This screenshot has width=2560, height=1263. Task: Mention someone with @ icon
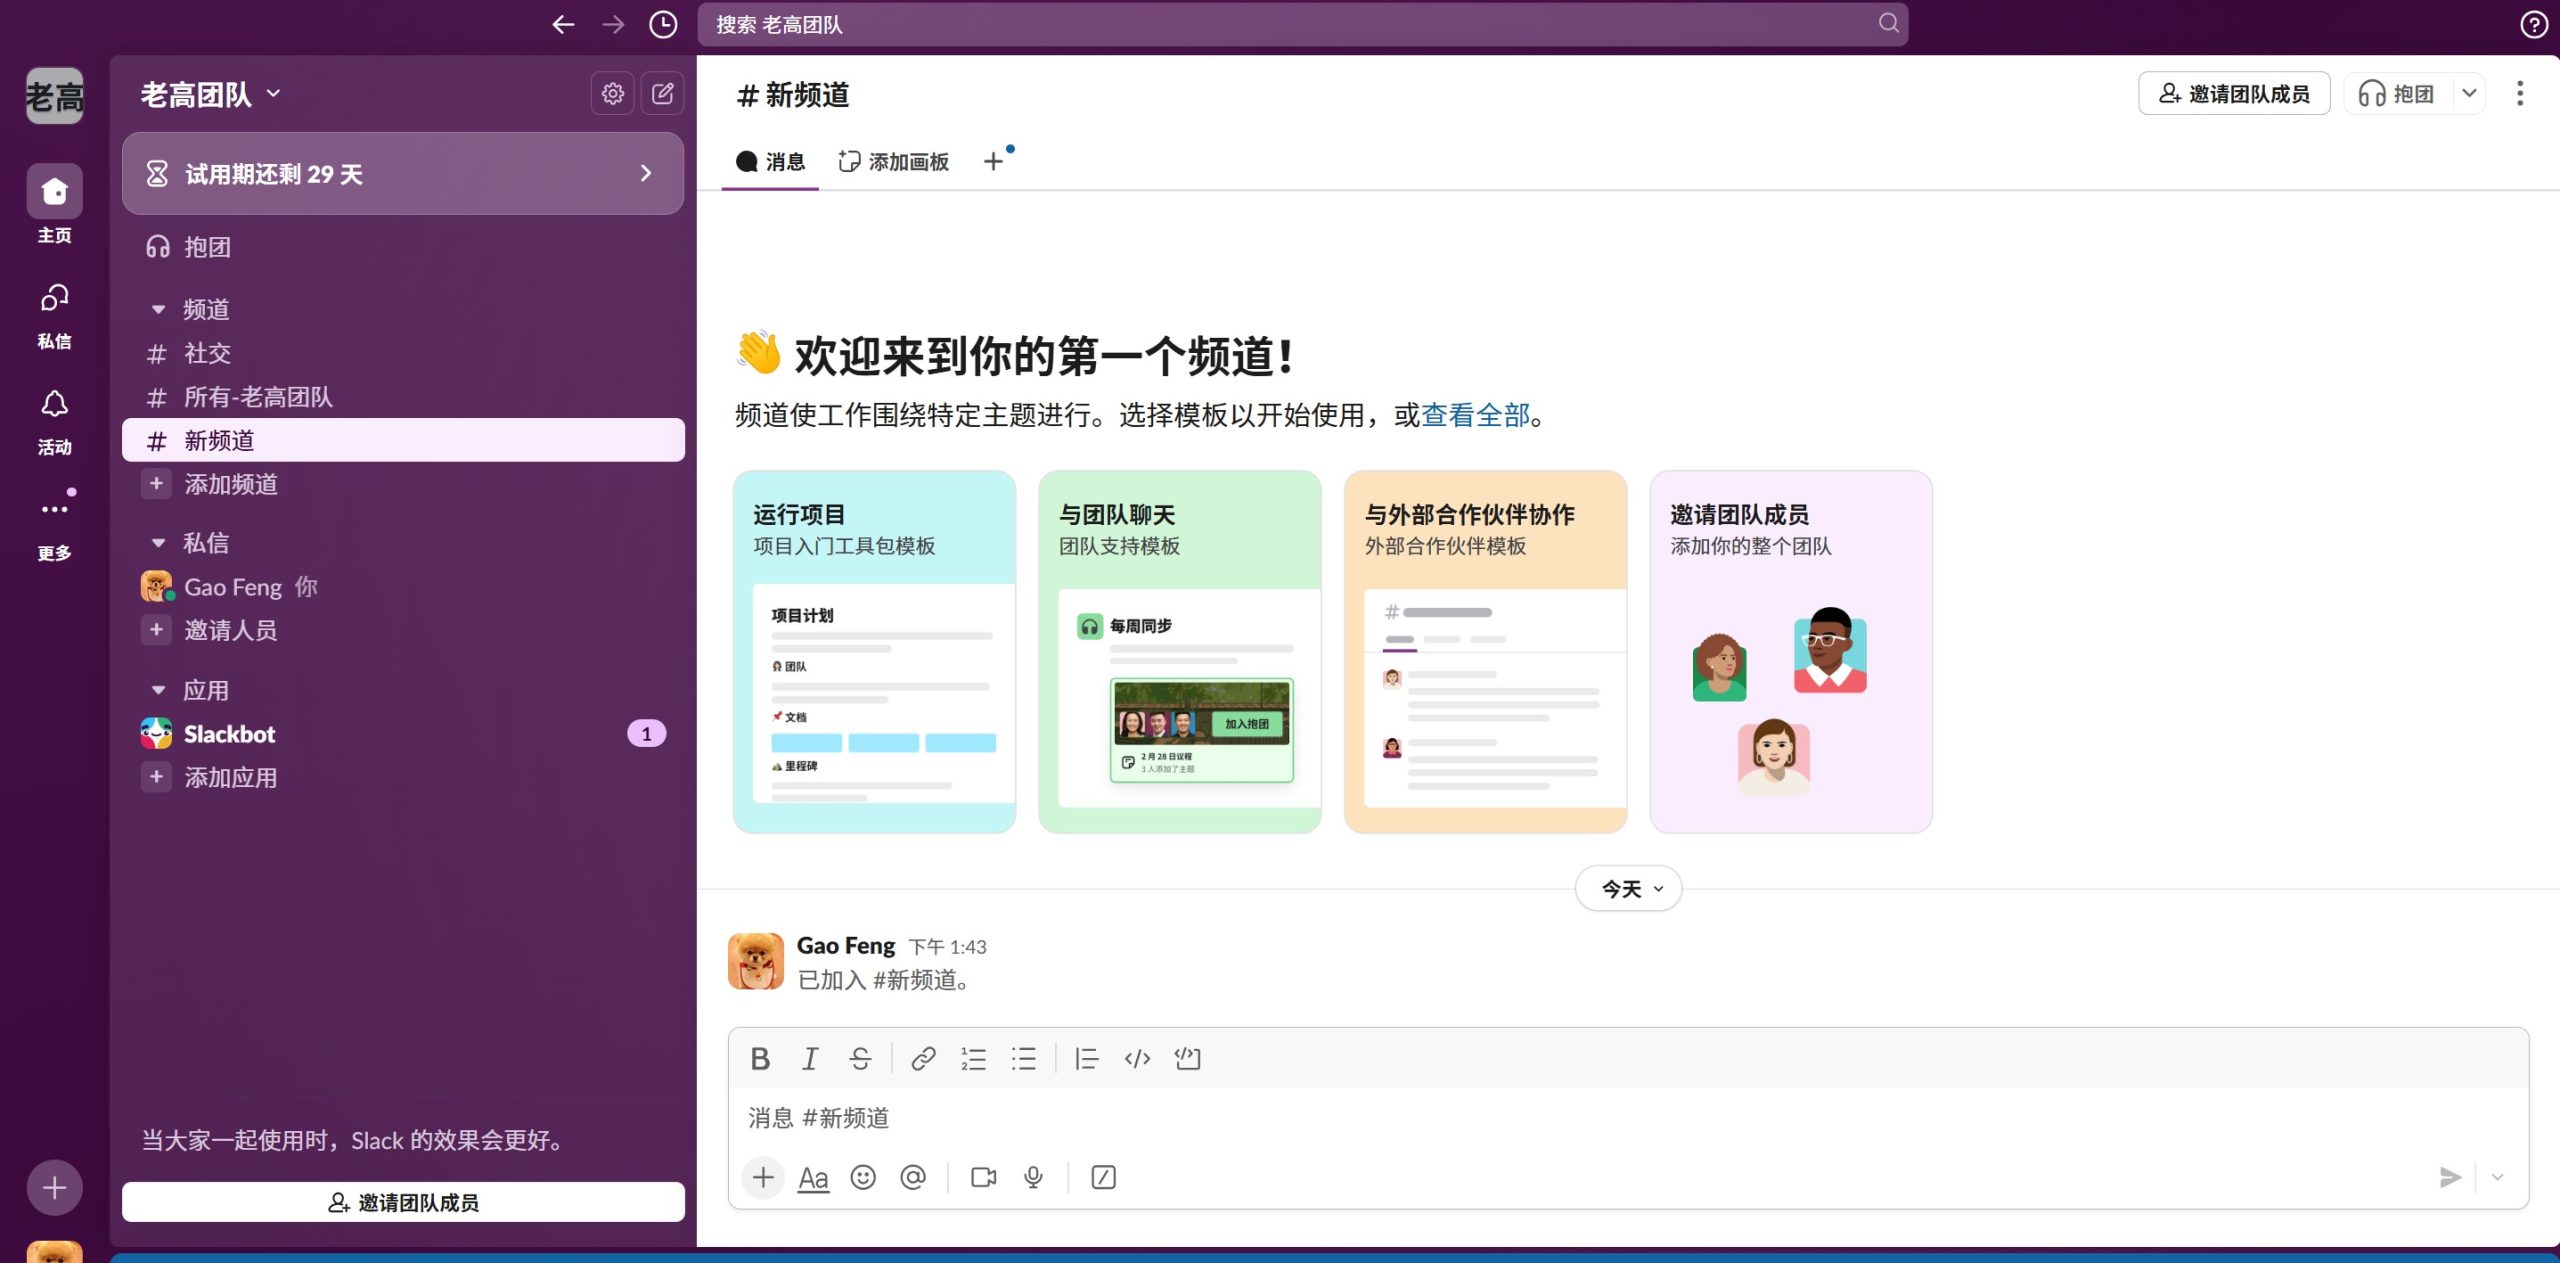click(913, 1177)
